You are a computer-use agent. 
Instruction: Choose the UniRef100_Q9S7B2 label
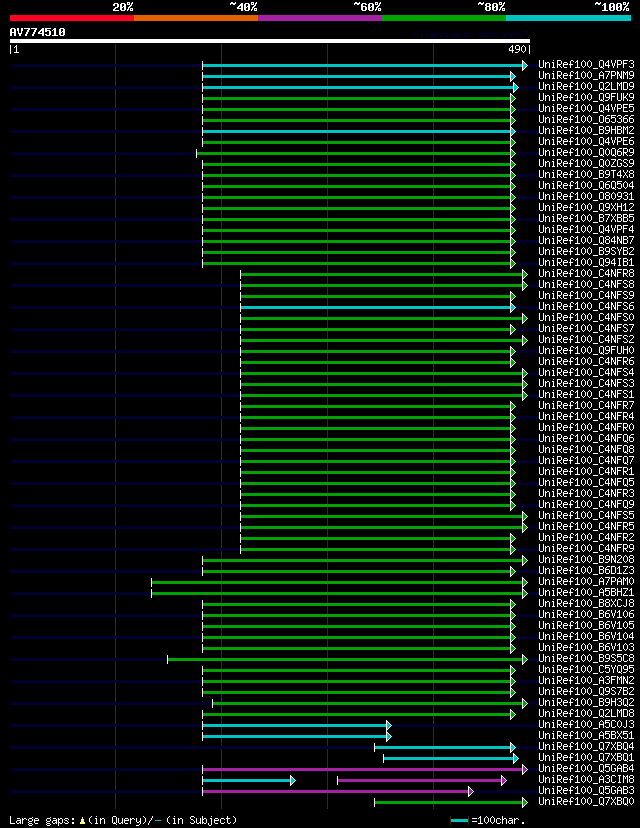586,691
